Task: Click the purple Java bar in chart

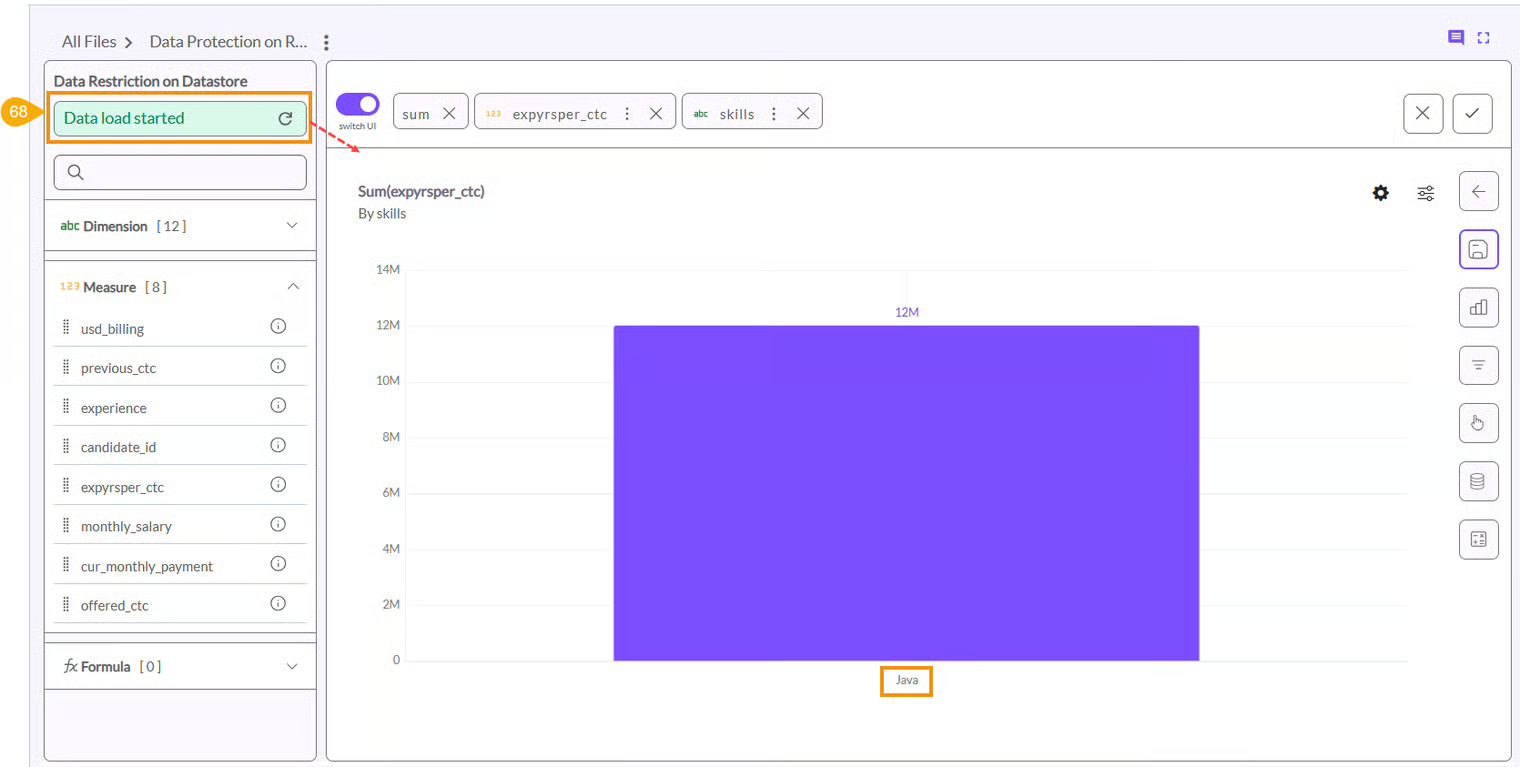Action: point(906,492)
